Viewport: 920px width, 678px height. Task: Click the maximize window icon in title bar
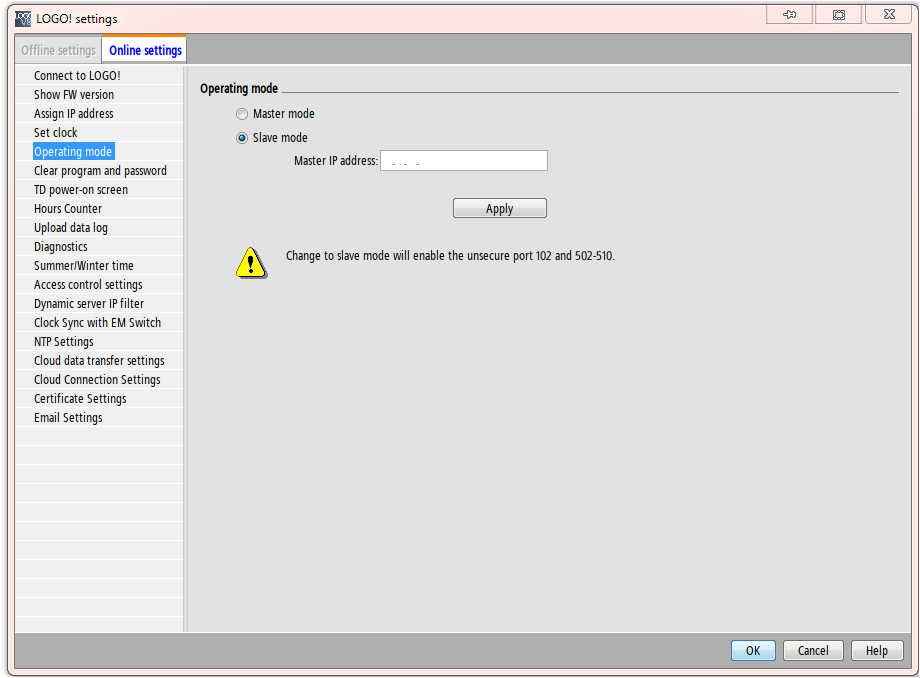click(x=839, y=15)
